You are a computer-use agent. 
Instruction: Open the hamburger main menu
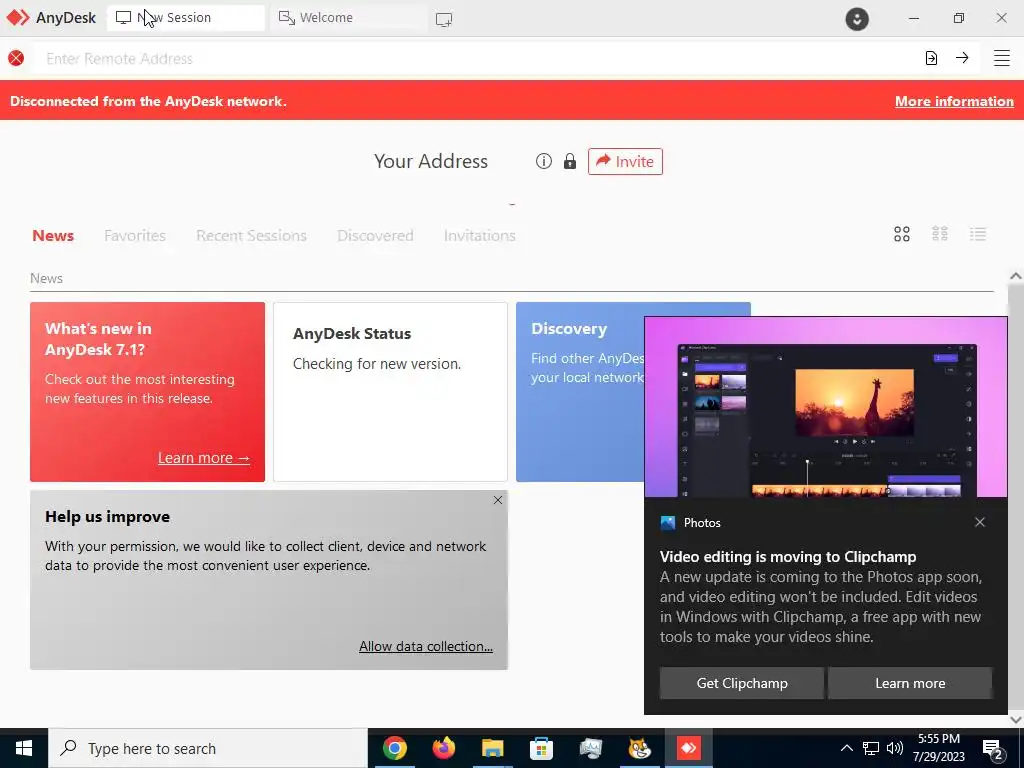[x=1002, y=58]
